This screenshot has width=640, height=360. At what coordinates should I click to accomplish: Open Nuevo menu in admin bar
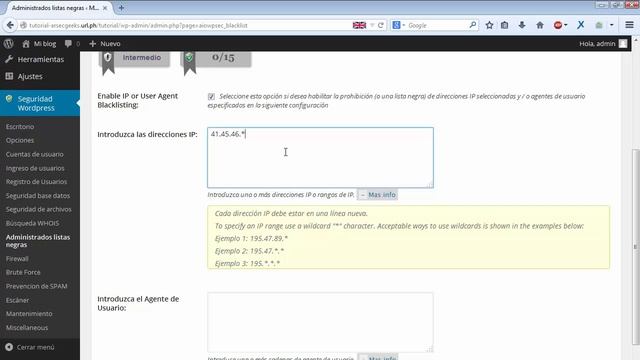(104, 44)
